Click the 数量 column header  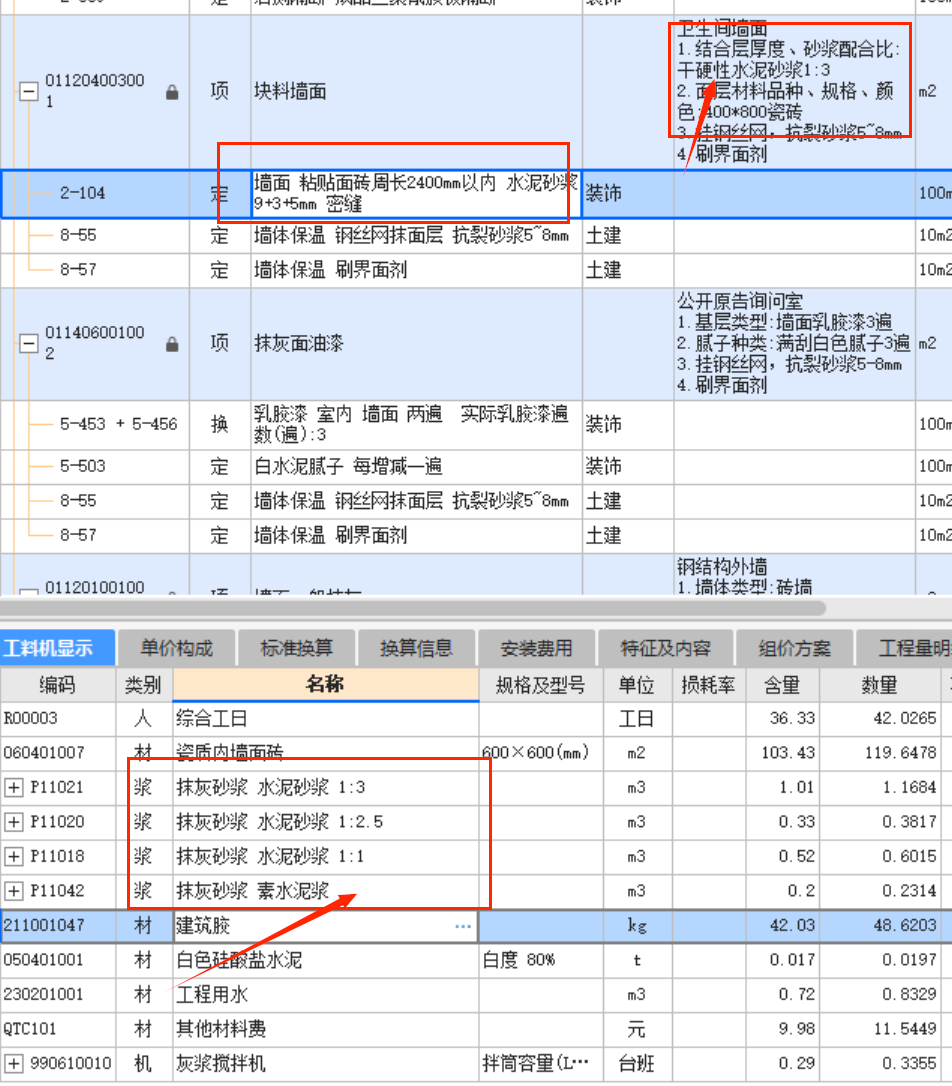click(879, 685)
